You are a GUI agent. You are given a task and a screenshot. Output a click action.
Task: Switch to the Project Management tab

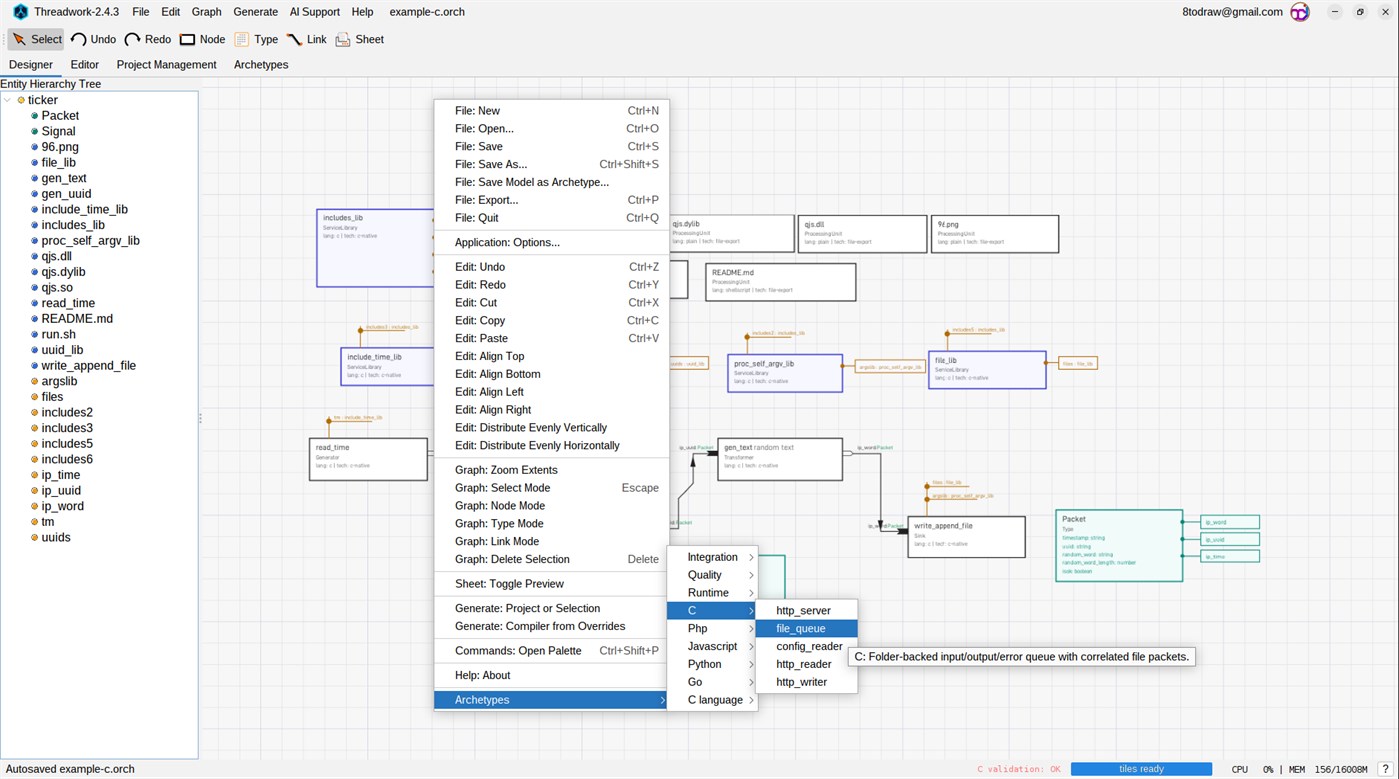click(x=166, y=65)
